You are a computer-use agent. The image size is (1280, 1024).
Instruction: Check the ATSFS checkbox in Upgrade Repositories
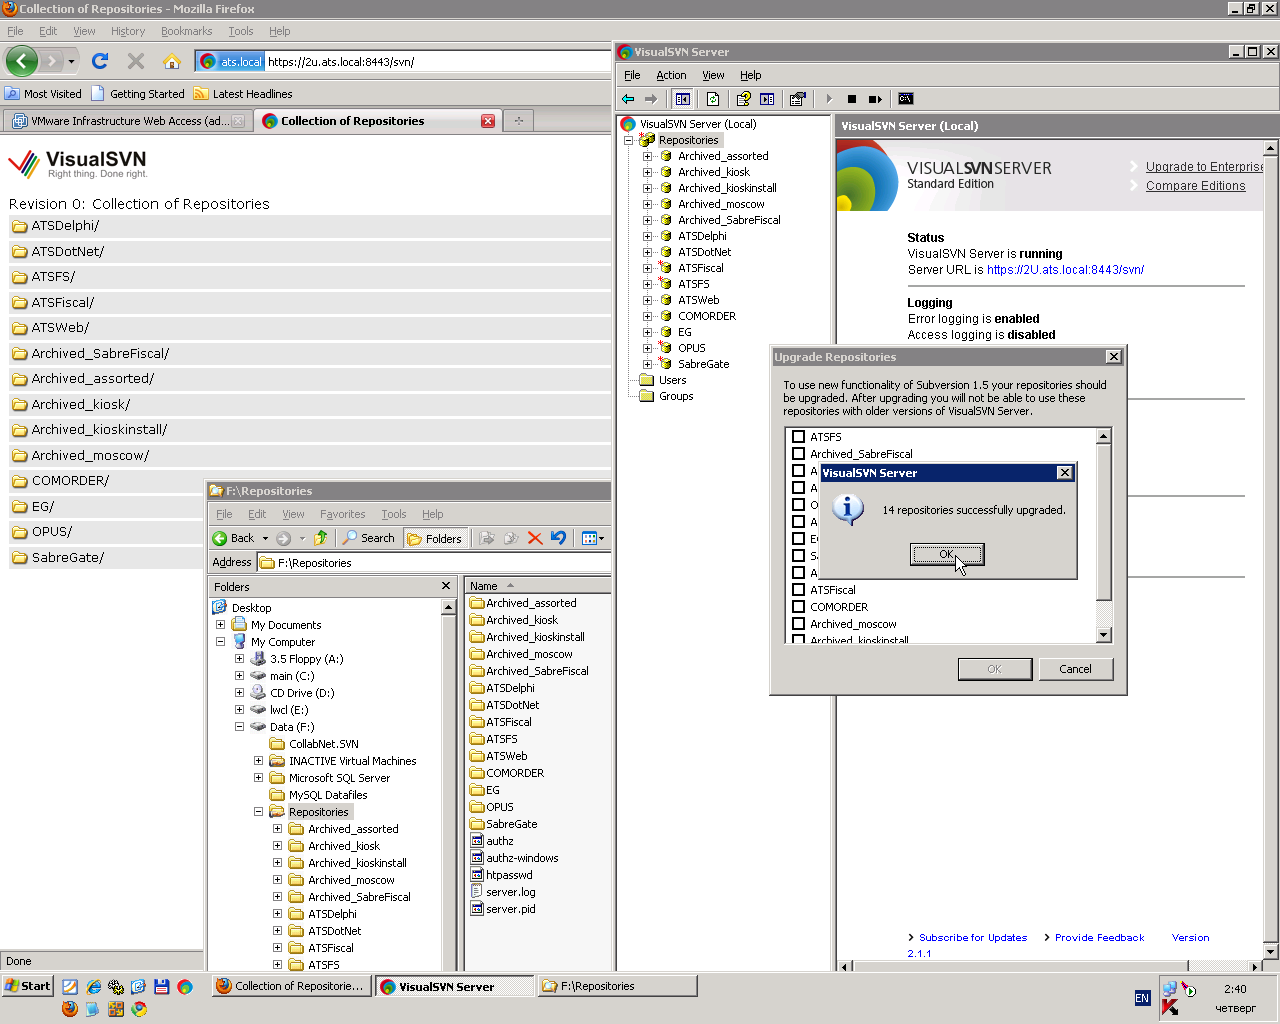798,437
